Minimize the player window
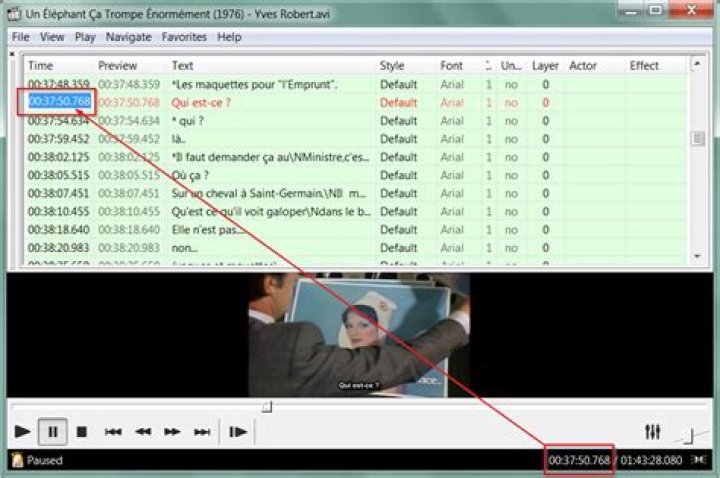 (x=631, y=10)
